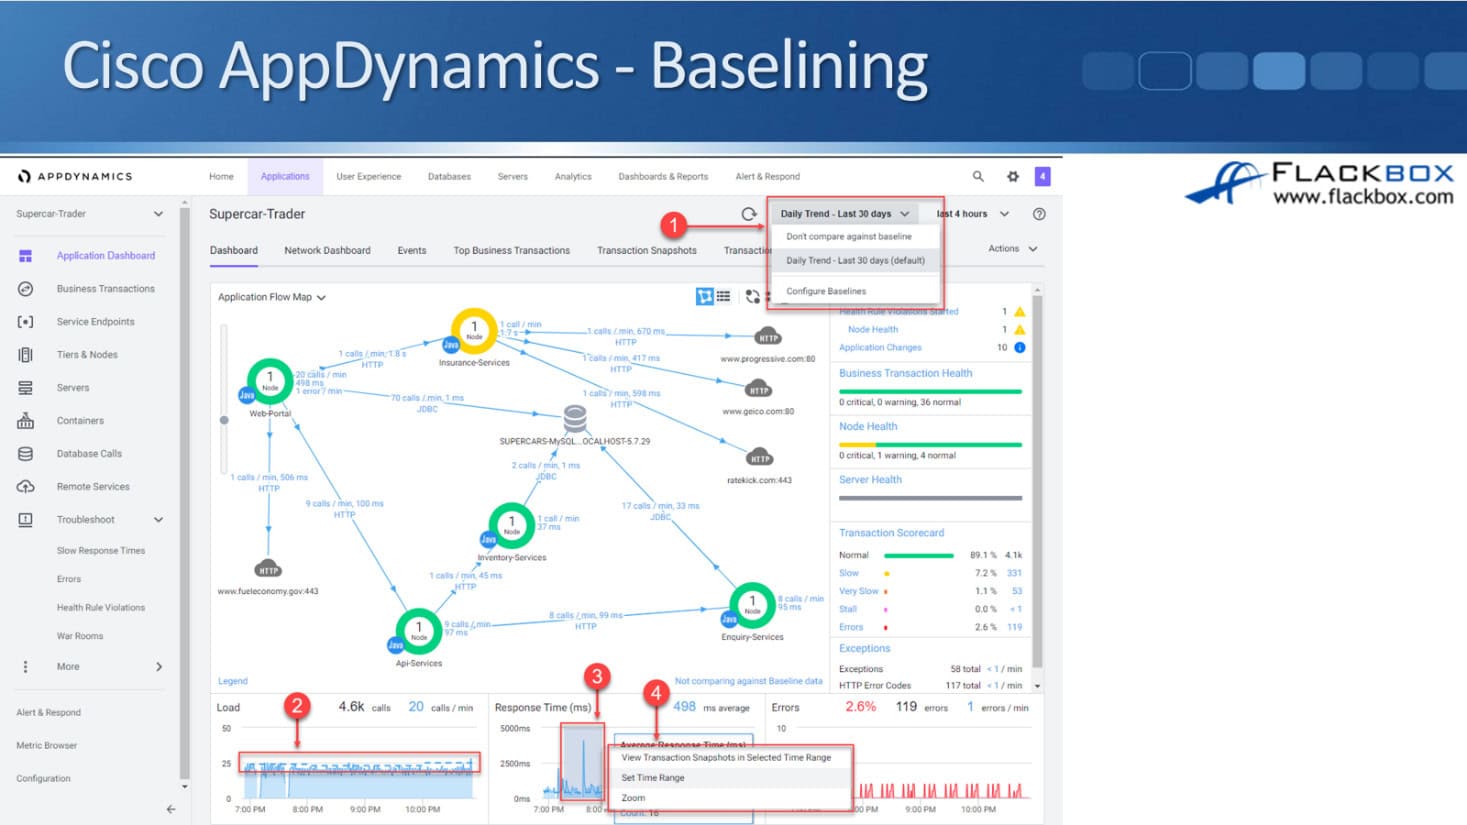Click the refresh icon beside baseline dropdown
Image resolution: width=1467 pixels, height=825 pixels.
(x=749, y=214)
